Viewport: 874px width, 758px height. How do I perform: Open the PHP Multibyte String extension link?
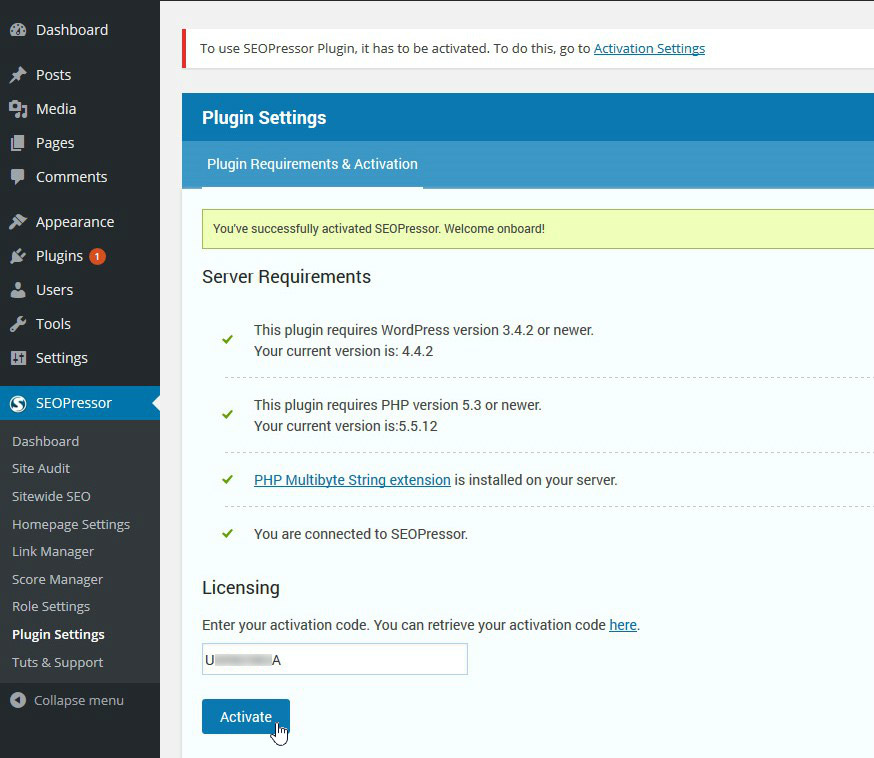click(352, 480)
